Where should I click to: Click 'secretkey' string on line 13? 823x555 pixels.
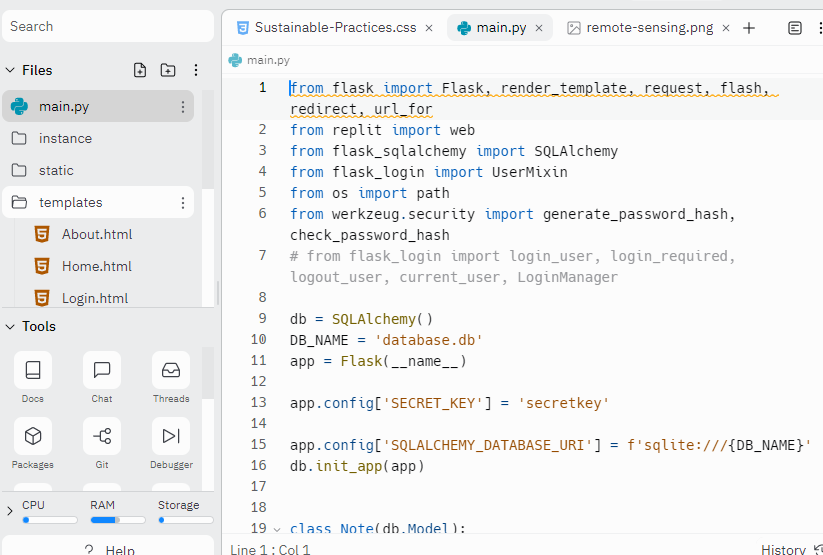[x=563, y=403]
